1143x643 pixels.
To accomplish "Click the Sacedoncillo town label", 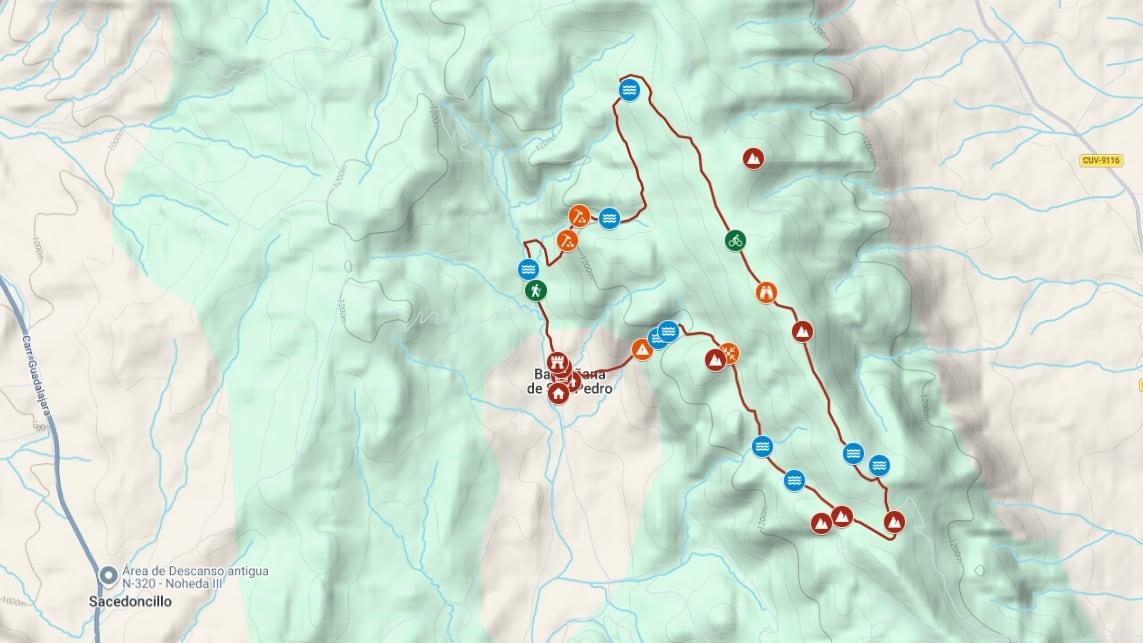I will pos(130,601).
